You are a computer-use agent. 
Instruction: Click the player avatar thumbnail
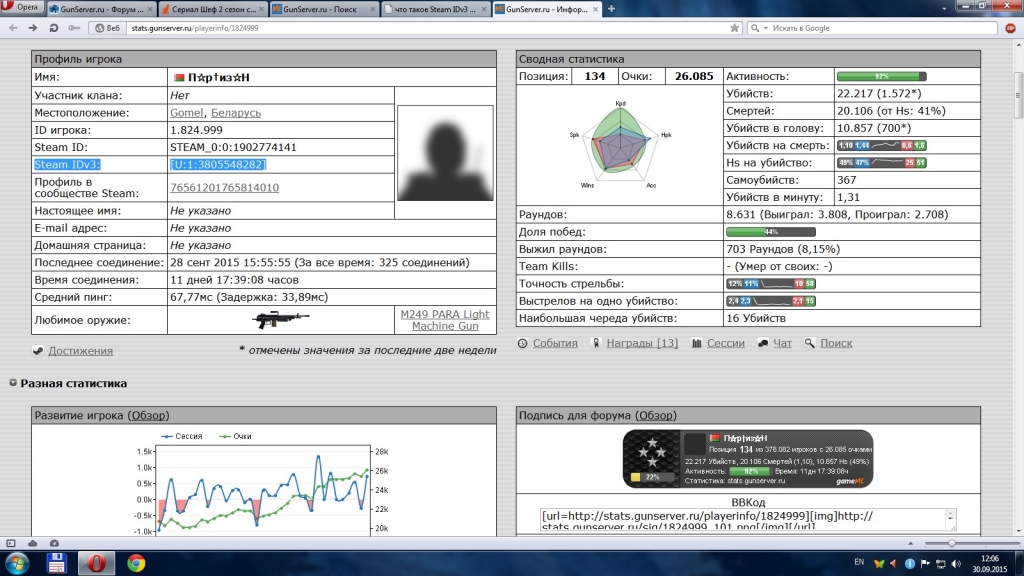tap(445, 153)
